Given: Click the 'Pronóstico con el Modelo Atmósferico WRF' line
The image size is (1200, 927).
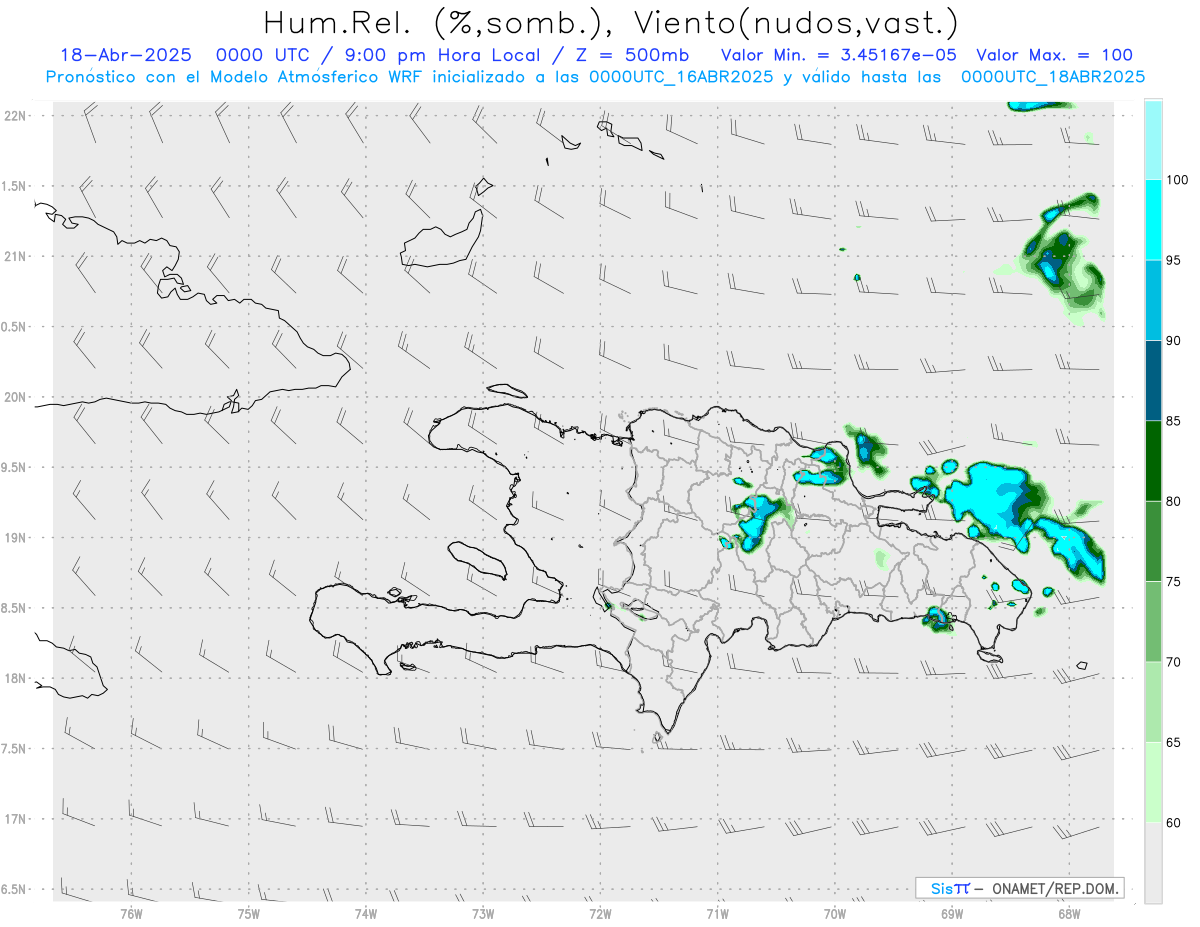Looking at the screenshot, I should pos(595,76).
